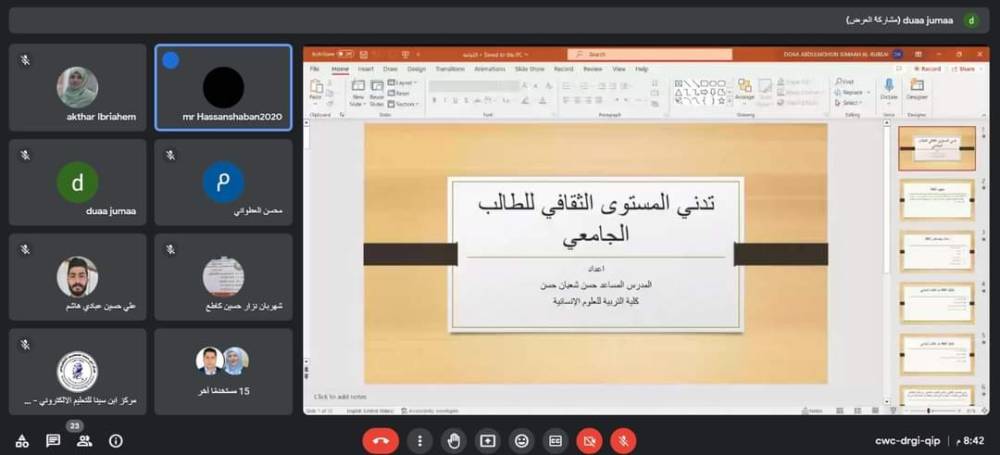Open the emoji reactions button
The image size is (1000, 455).
click(521, 440)
